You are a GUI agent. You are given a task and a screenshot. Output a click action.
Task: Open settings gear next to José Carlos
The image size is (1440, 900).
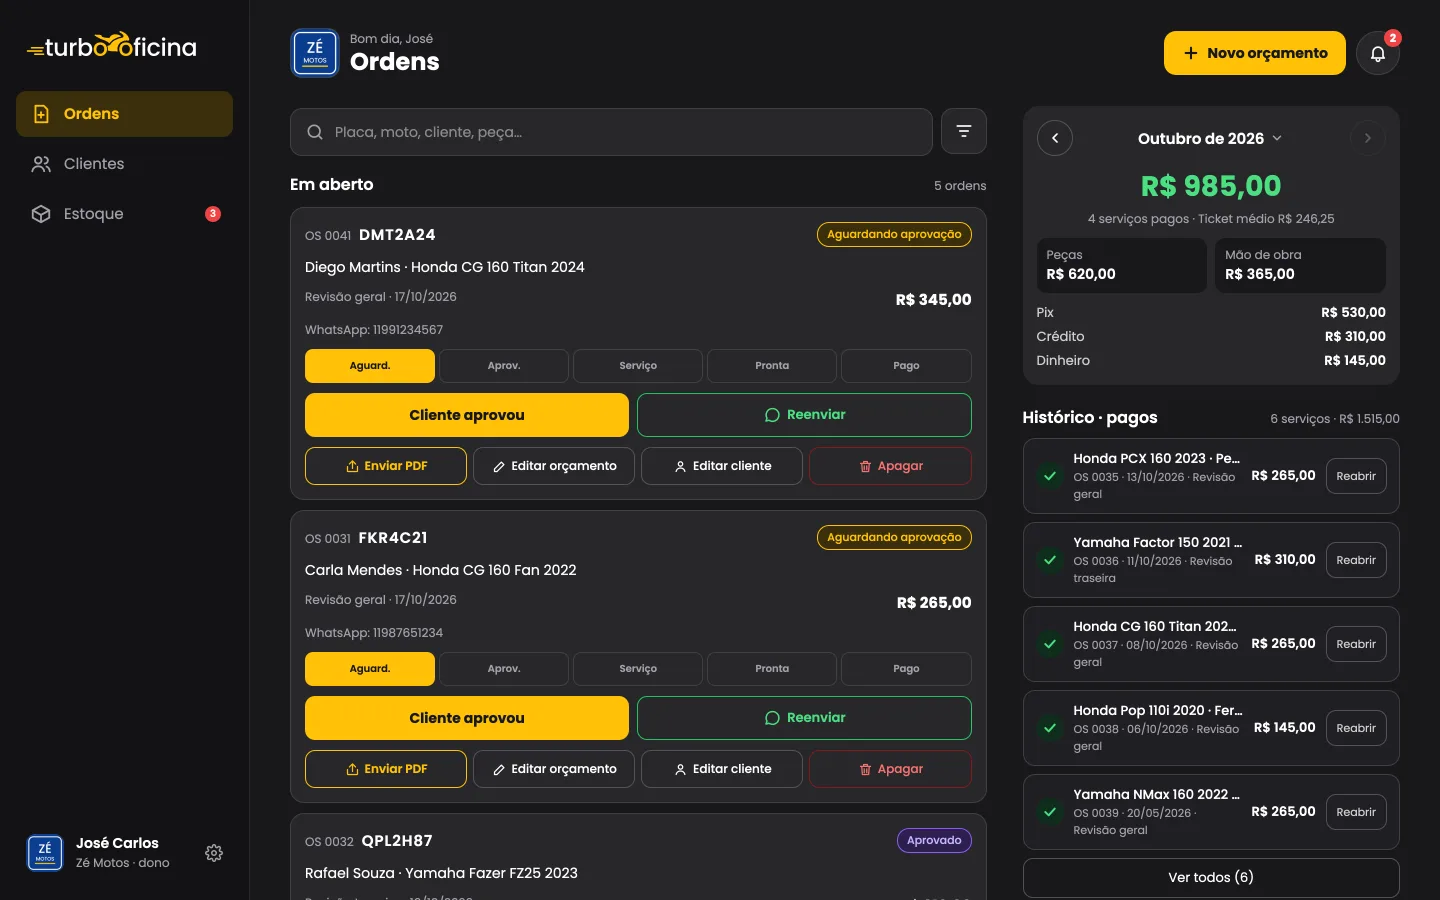coord(214,853)
